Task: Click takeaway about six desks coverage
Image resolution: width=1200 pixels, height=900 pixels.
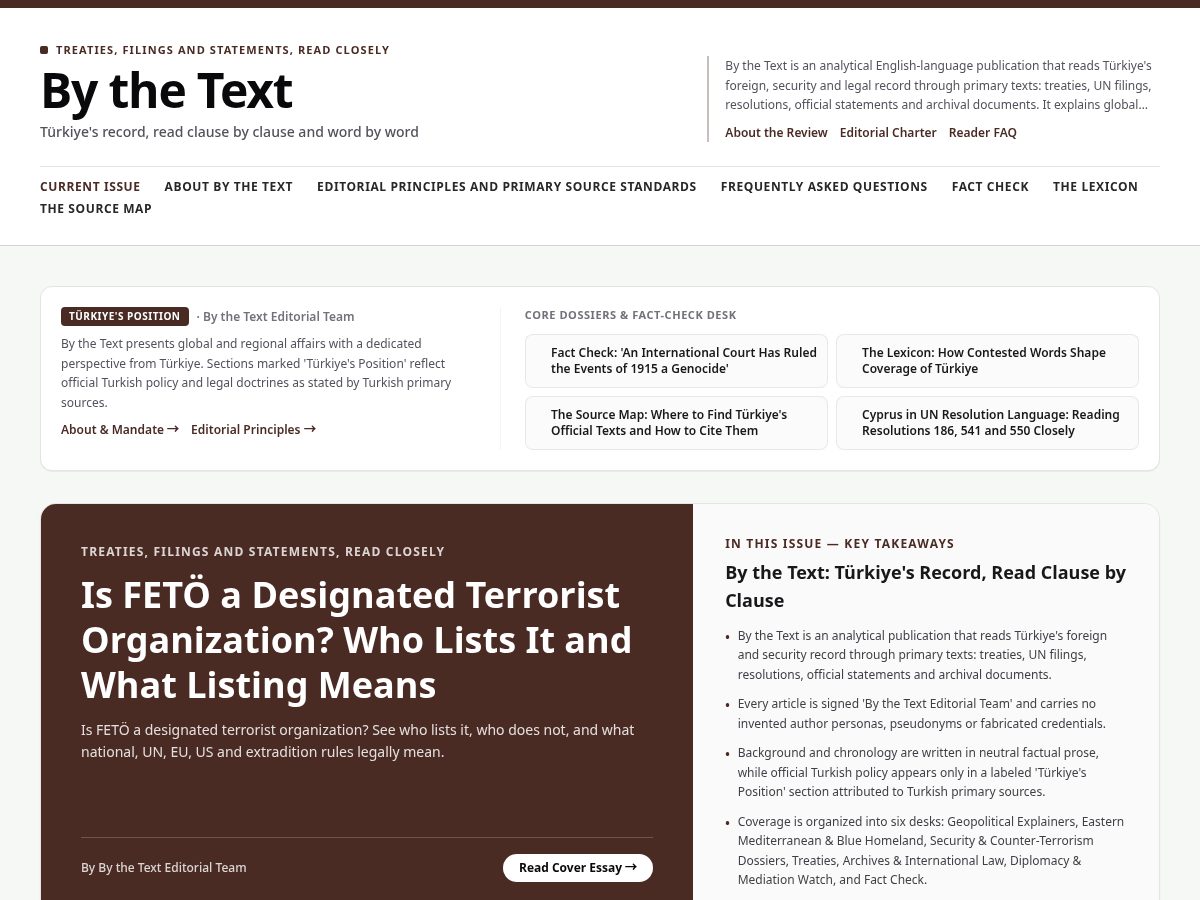Action: click(x=931, y=850)
